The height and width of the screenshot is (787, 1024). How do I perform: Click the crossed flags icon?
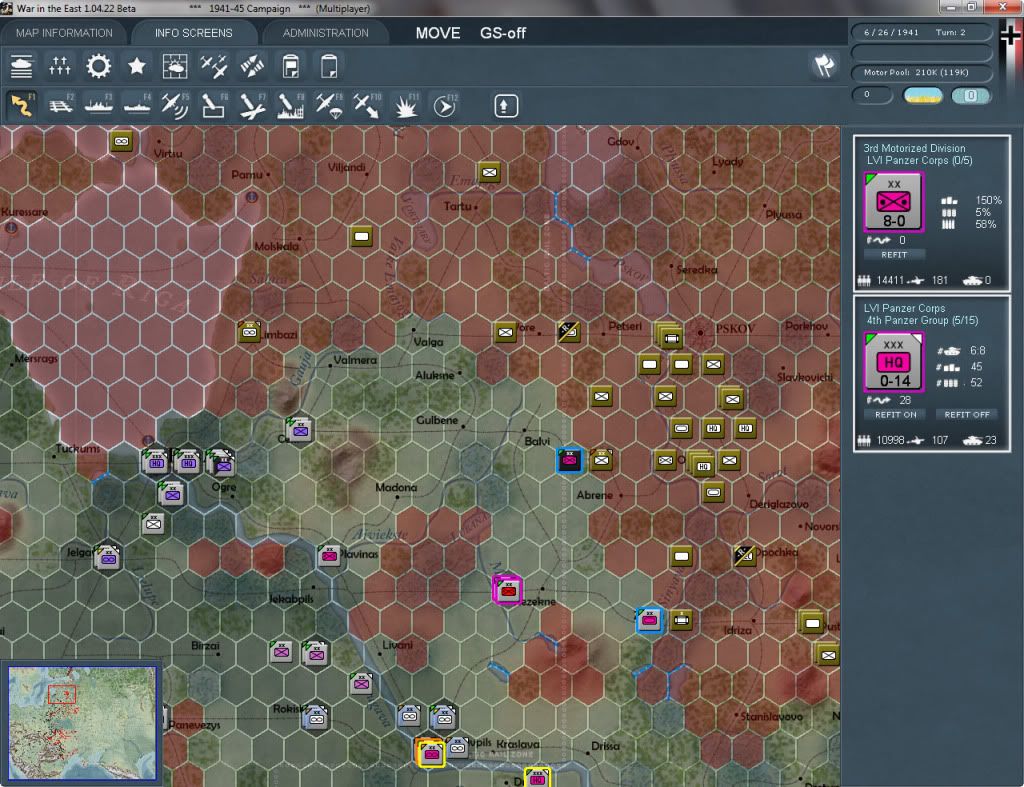click(824, 65)
